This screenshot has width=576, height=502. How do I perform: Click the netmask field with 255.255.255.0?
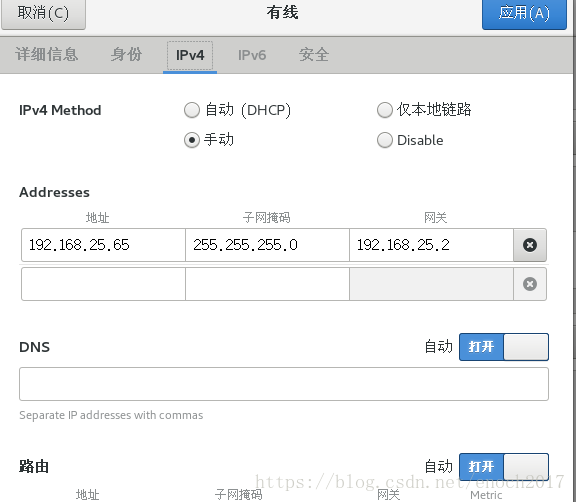pyautogui.click(x=267, y=245)
